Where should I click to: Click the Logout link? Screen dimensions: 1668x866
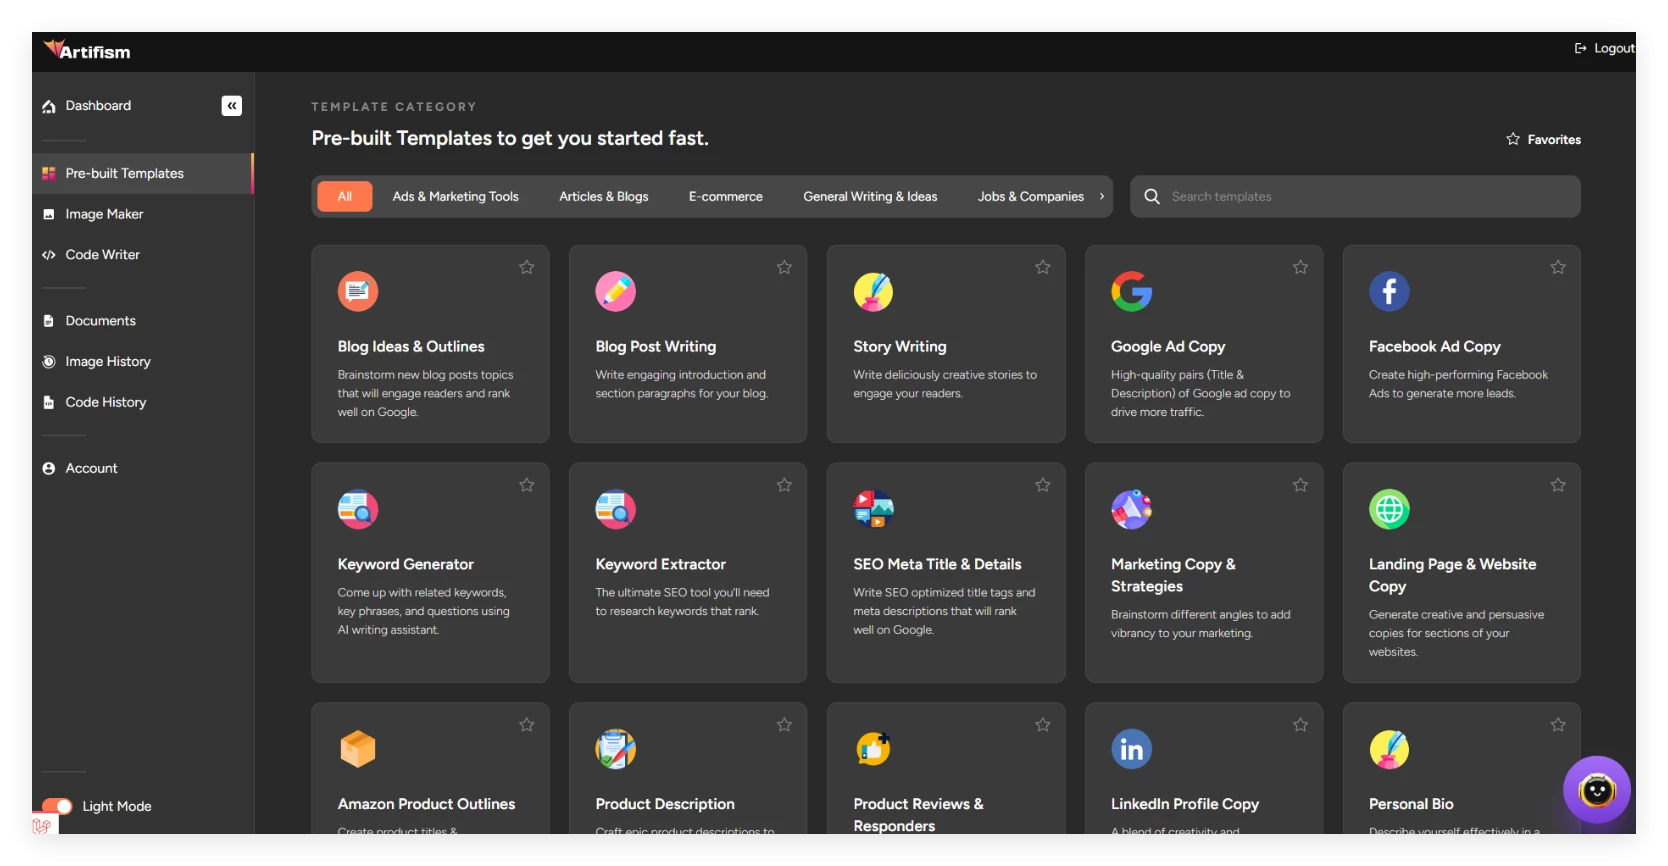click(x=1604, y=48)
